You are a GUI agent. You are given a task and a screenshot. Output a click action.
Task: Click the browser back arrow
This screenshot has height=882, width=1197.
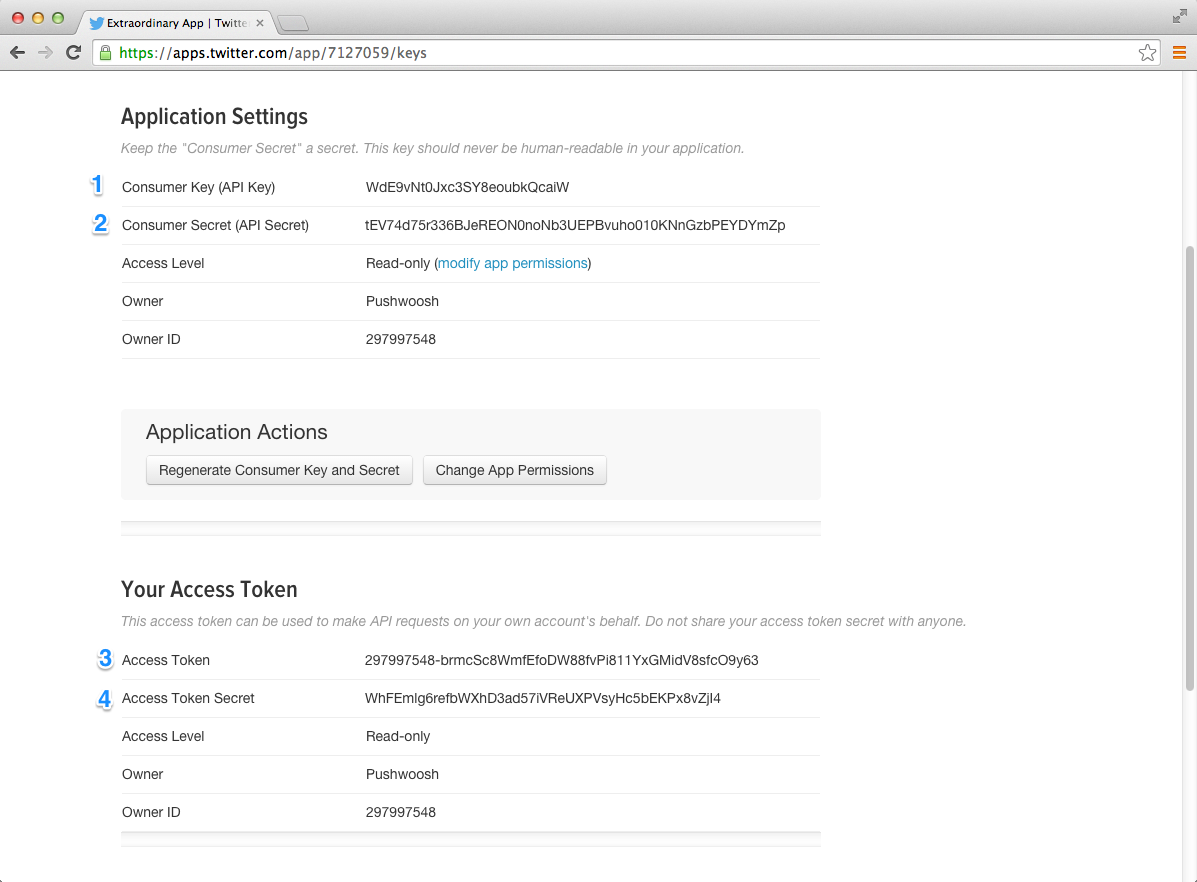click(18, 53)
